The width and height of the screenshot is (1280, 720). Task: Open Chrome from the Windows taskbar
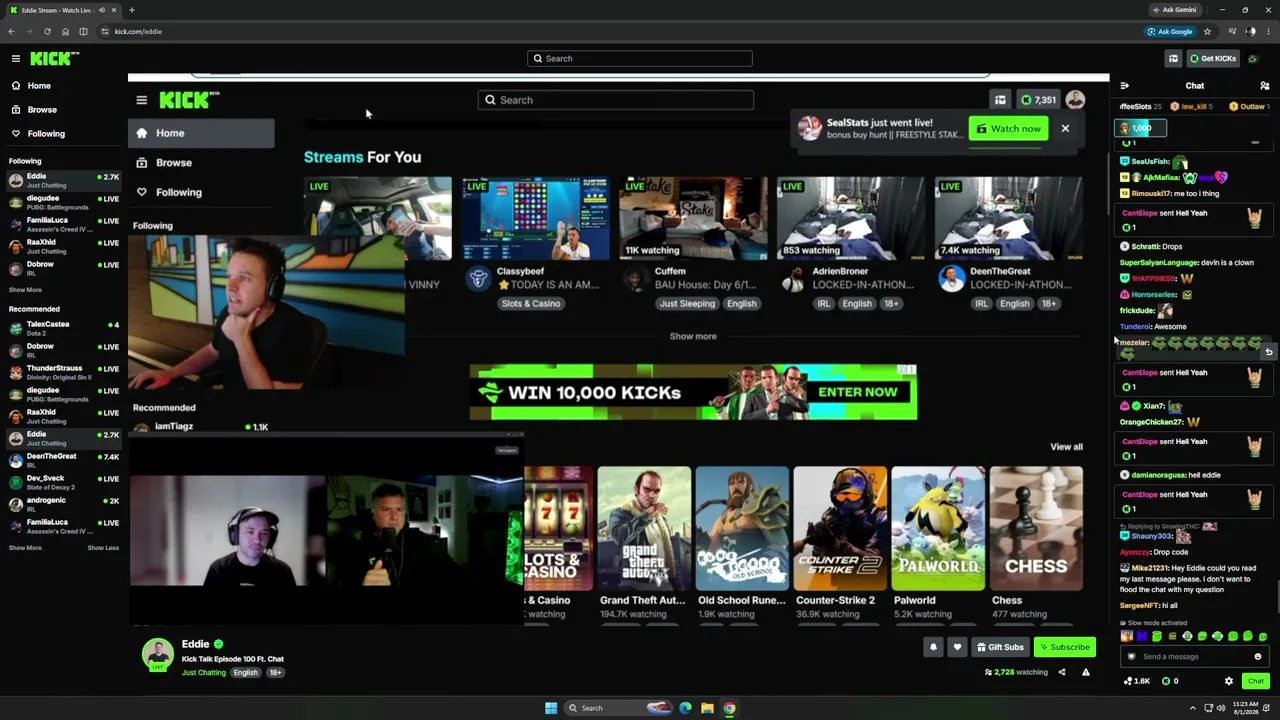click(729, 708)
